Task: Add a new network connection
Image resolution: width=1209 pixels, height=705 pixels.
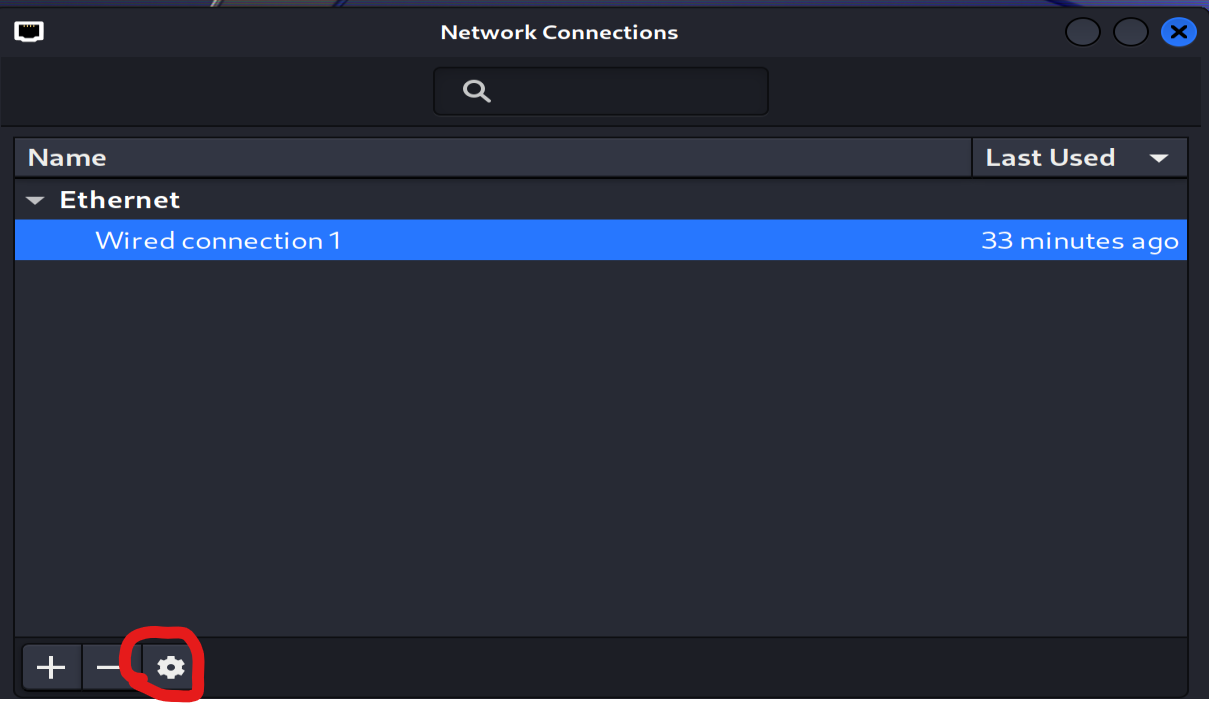Action: pos(51,667)
